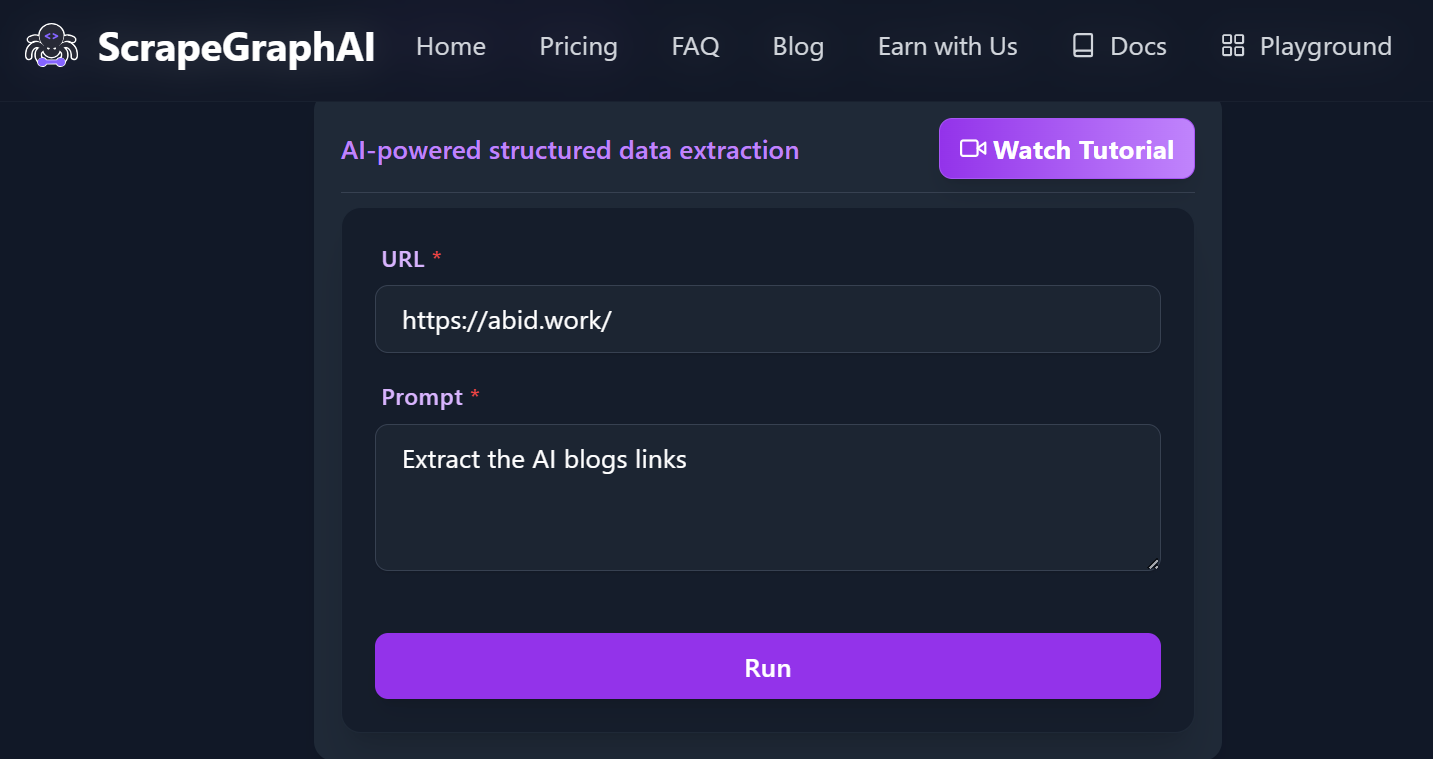The height and width of the screenshot is (759, 1433).
Task: Click the URL field label
Action: pos(403,259)
